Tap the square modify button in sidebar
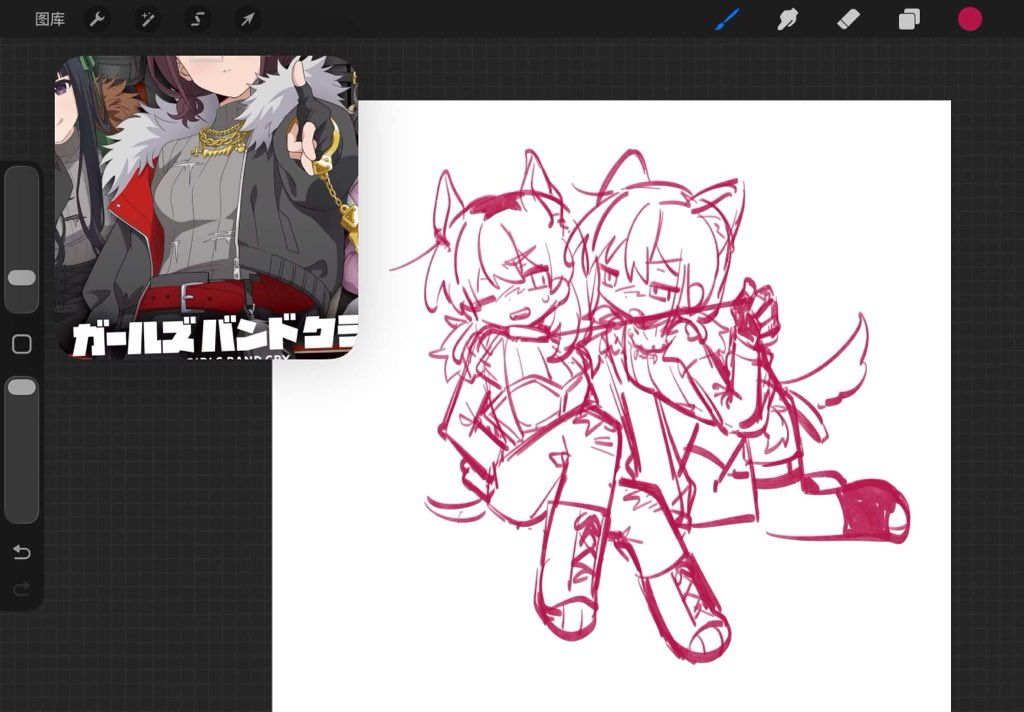 (22, 344)
